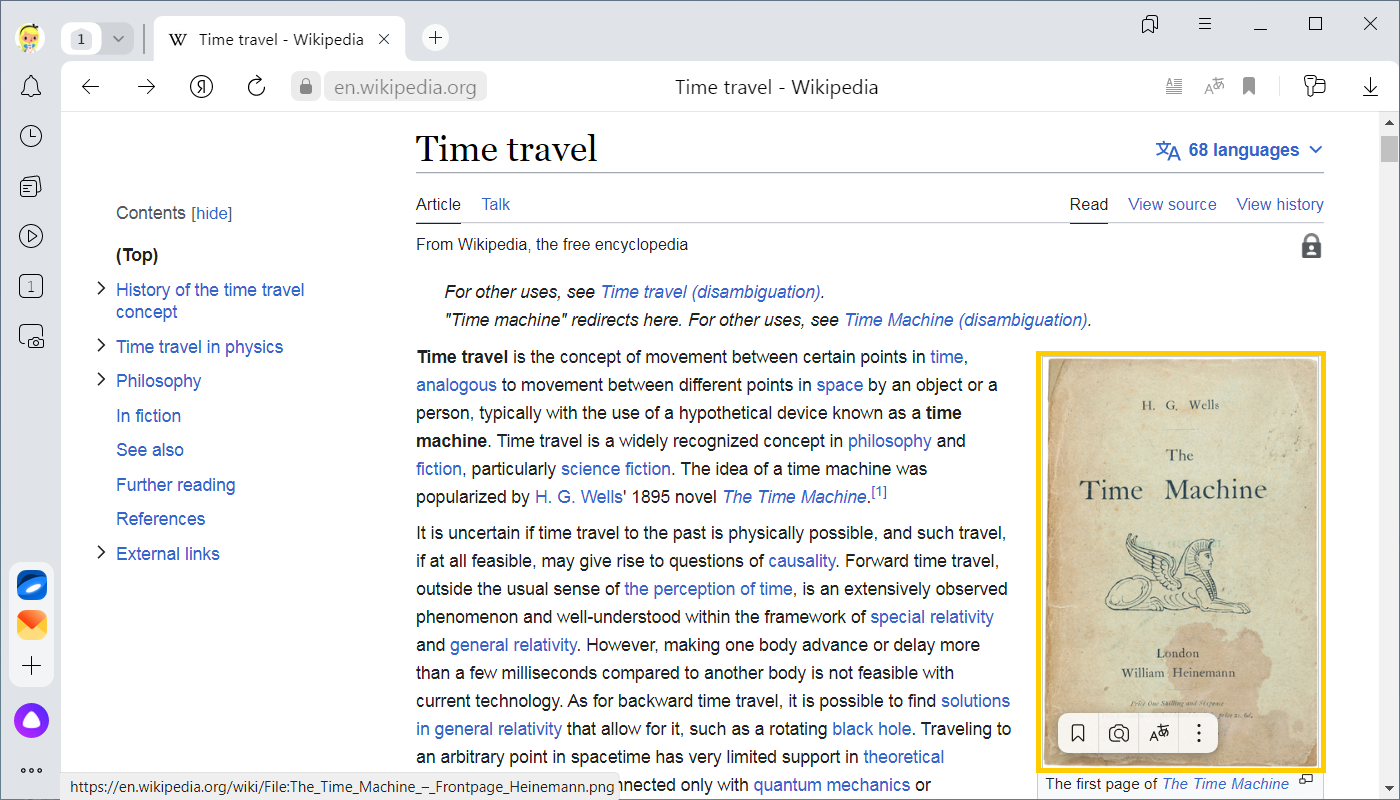Save the book image to collections
The image size is (1400, 800).
click(1078, 734)
